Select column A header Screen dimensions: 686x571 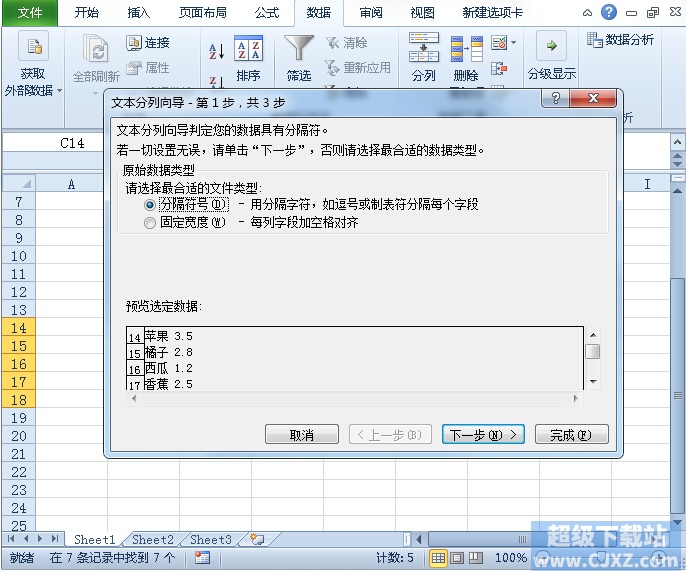(71, 184)
